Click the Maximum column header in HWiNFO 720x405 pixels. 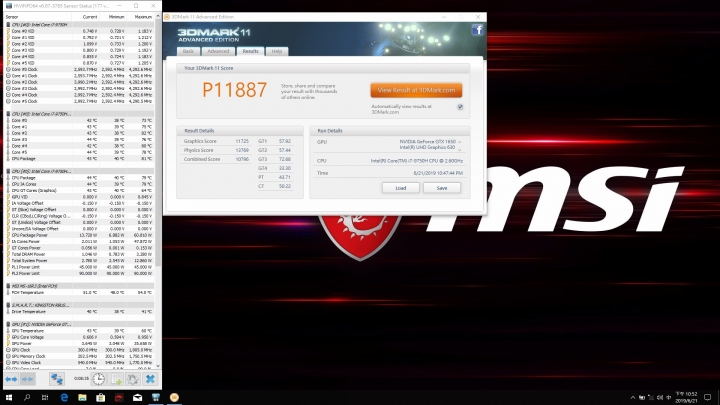[141, 17]
